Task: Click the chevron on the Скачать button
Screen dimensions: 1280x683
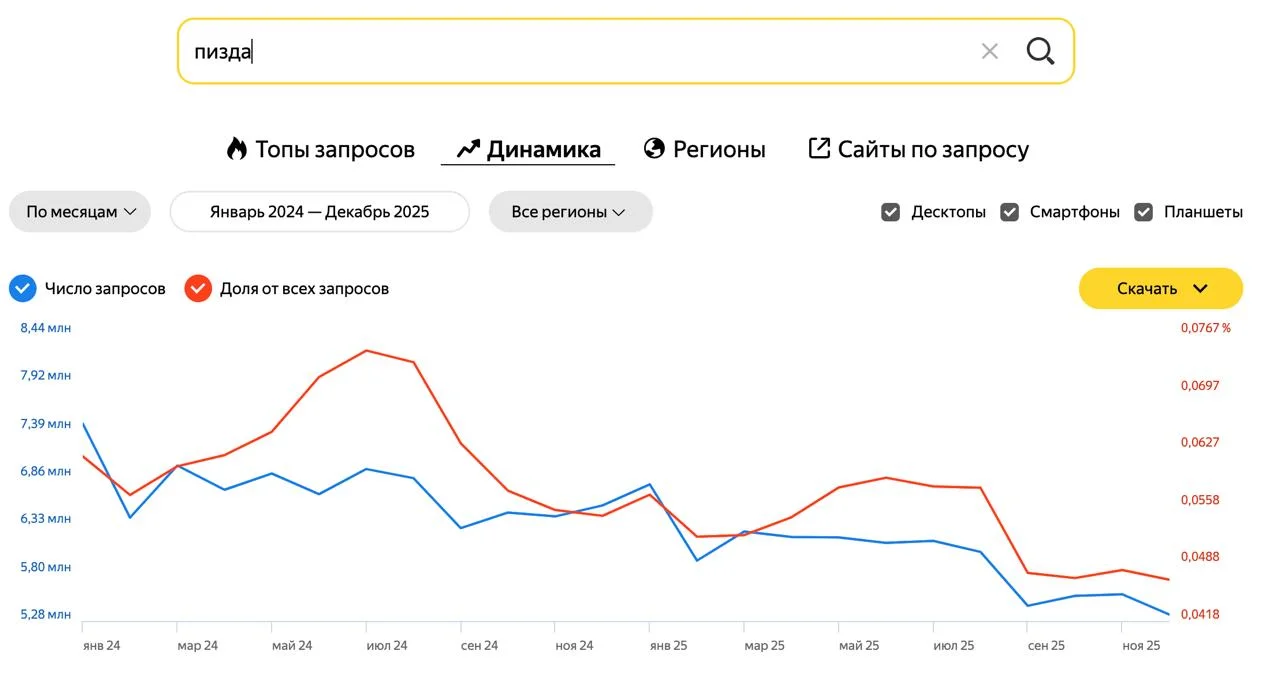Action: tap(1201, 288)
